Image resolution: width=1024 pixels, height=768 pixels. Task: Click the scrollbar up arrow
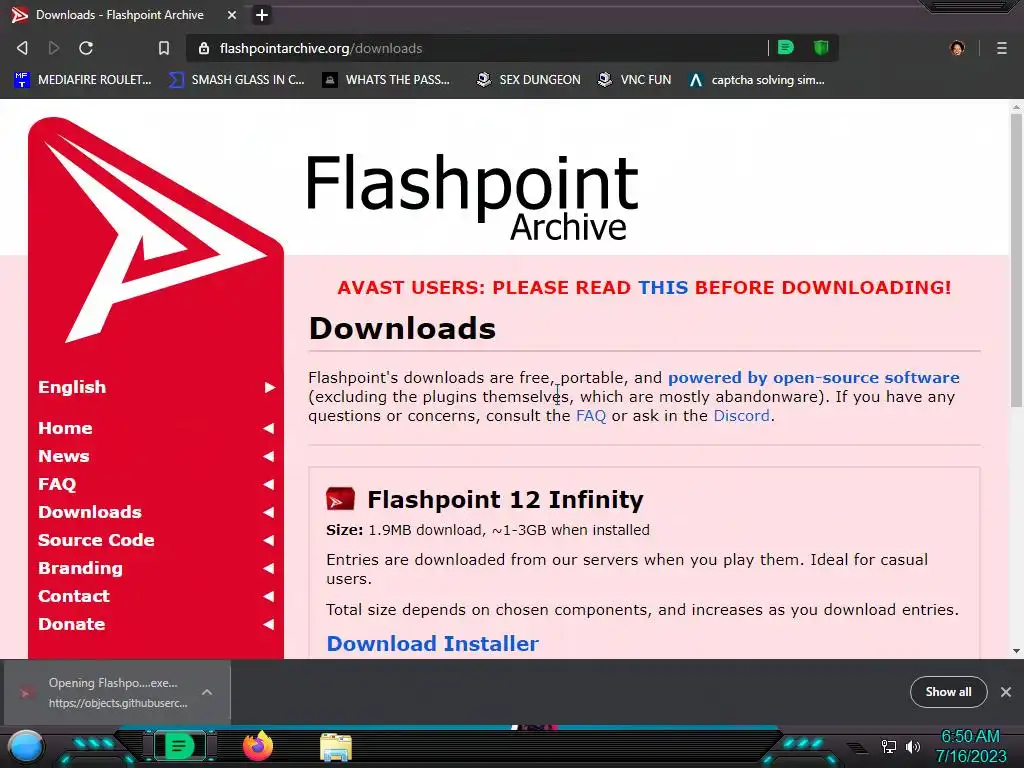1016,106
